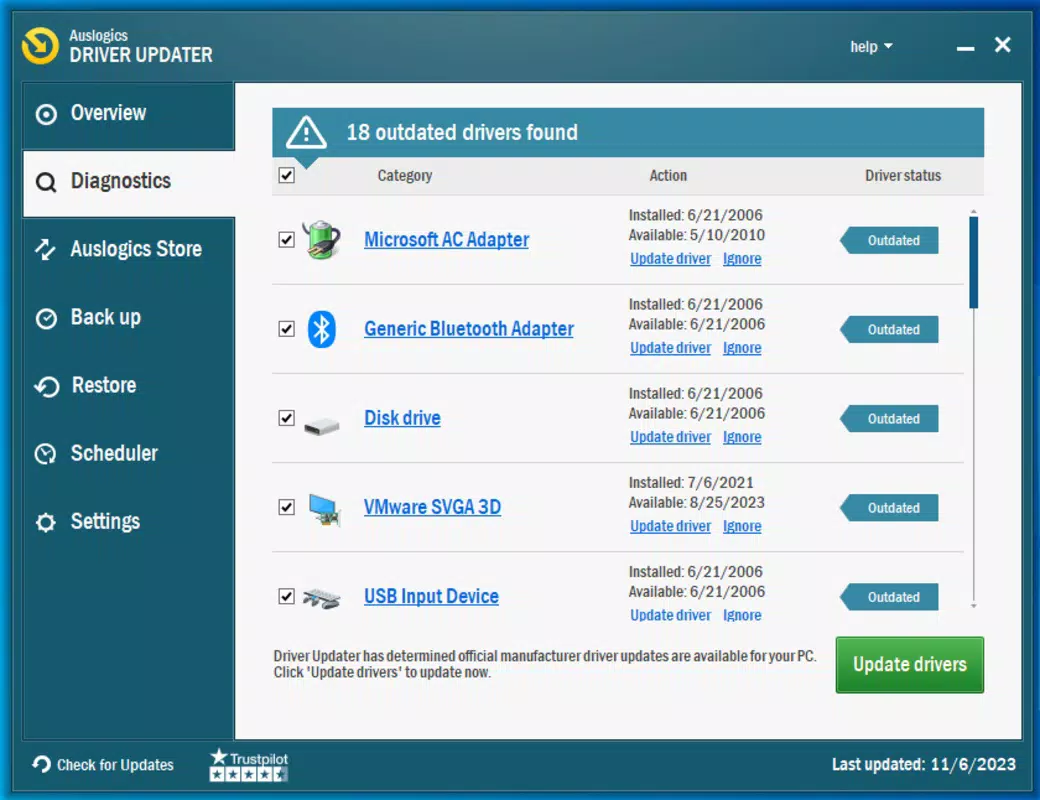Click the Bluetooth icon beside Generic Bluetooth Adapter
The width and height of the screenshot is (1040, 800).
pos(322,329)
